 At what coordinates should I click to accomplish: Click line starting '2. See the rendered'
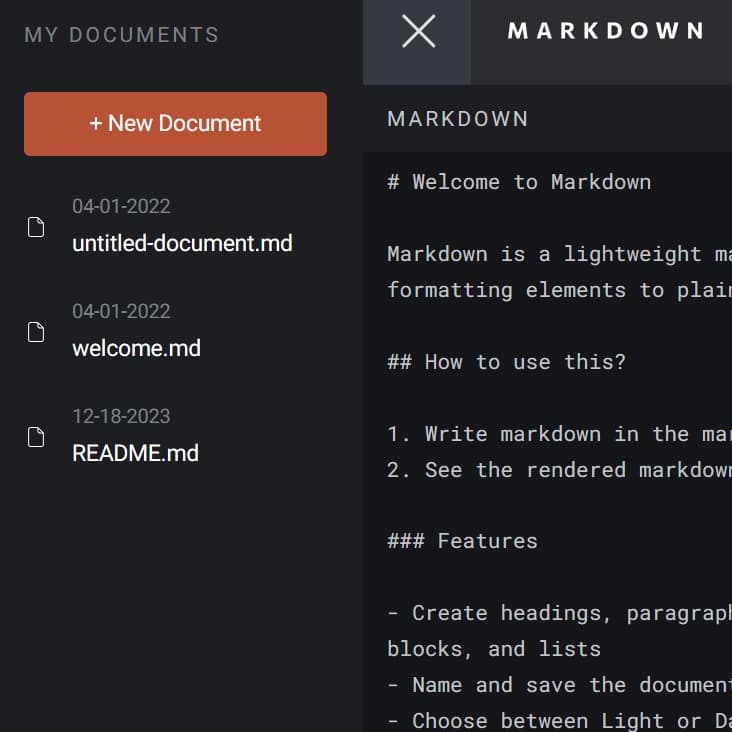click(x=560, y=470)
